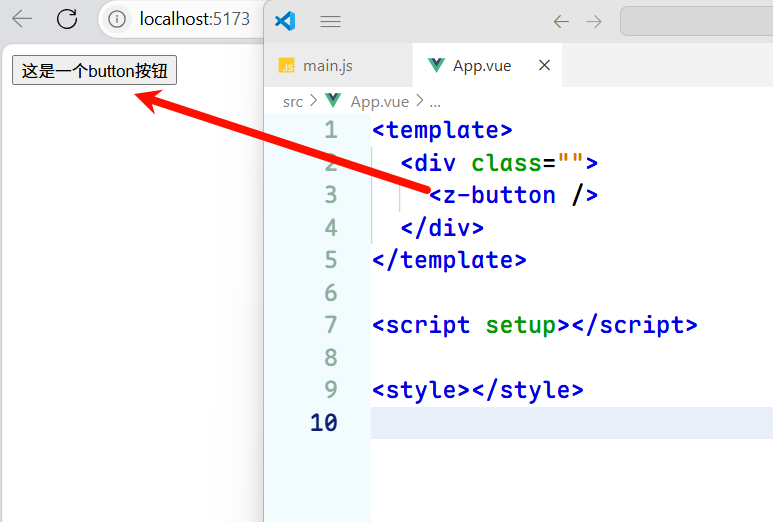Click the <script setup> line
The height and width of the screenshot is (522, 773).
(x=535, y=325)
